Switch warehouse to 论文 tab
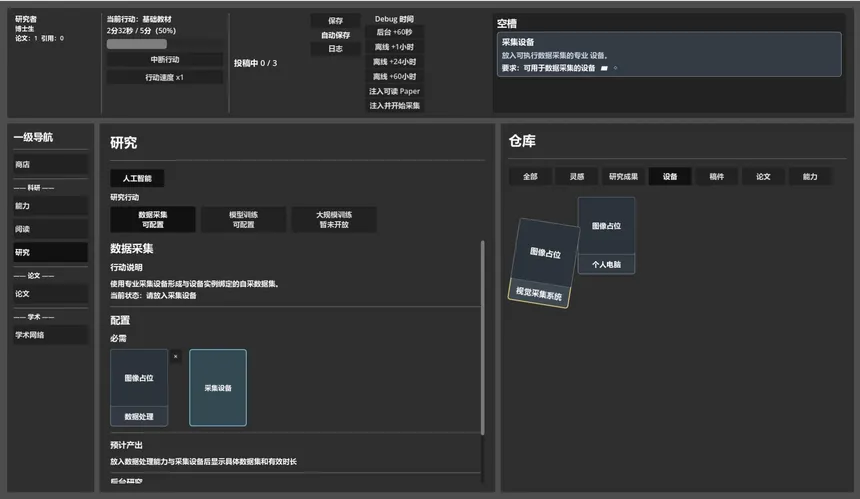This screenshot has height=499, width=860. pos(763,177)
